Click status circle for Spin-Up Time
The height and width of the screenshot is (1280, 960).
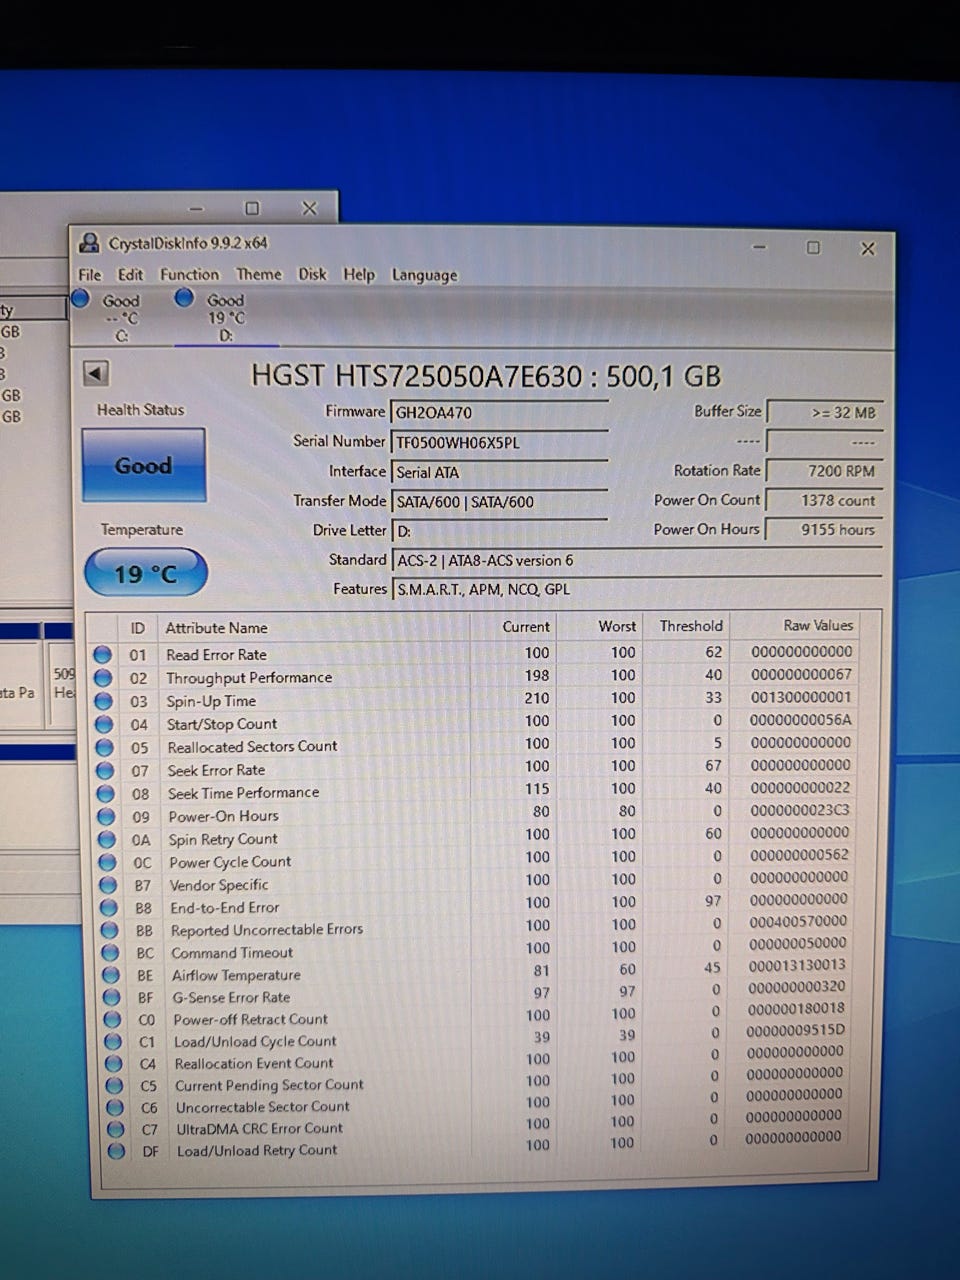coord(103,701)
